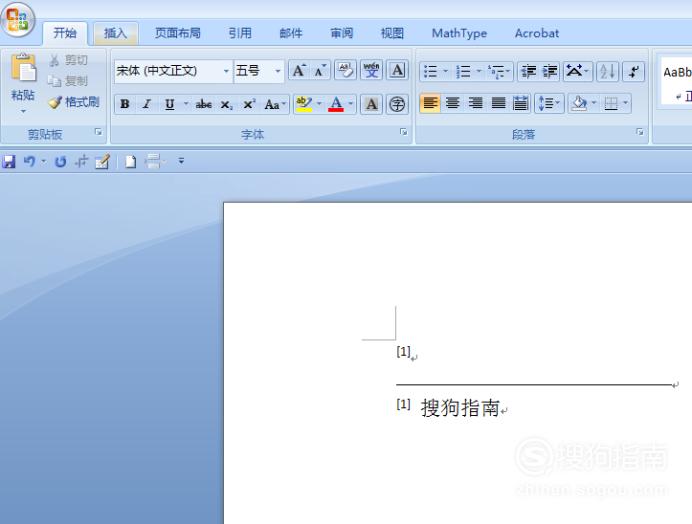Viewport: 692px width, 524px height.
Task: Grow font size with the large A icon
Action: coord(299,71)
